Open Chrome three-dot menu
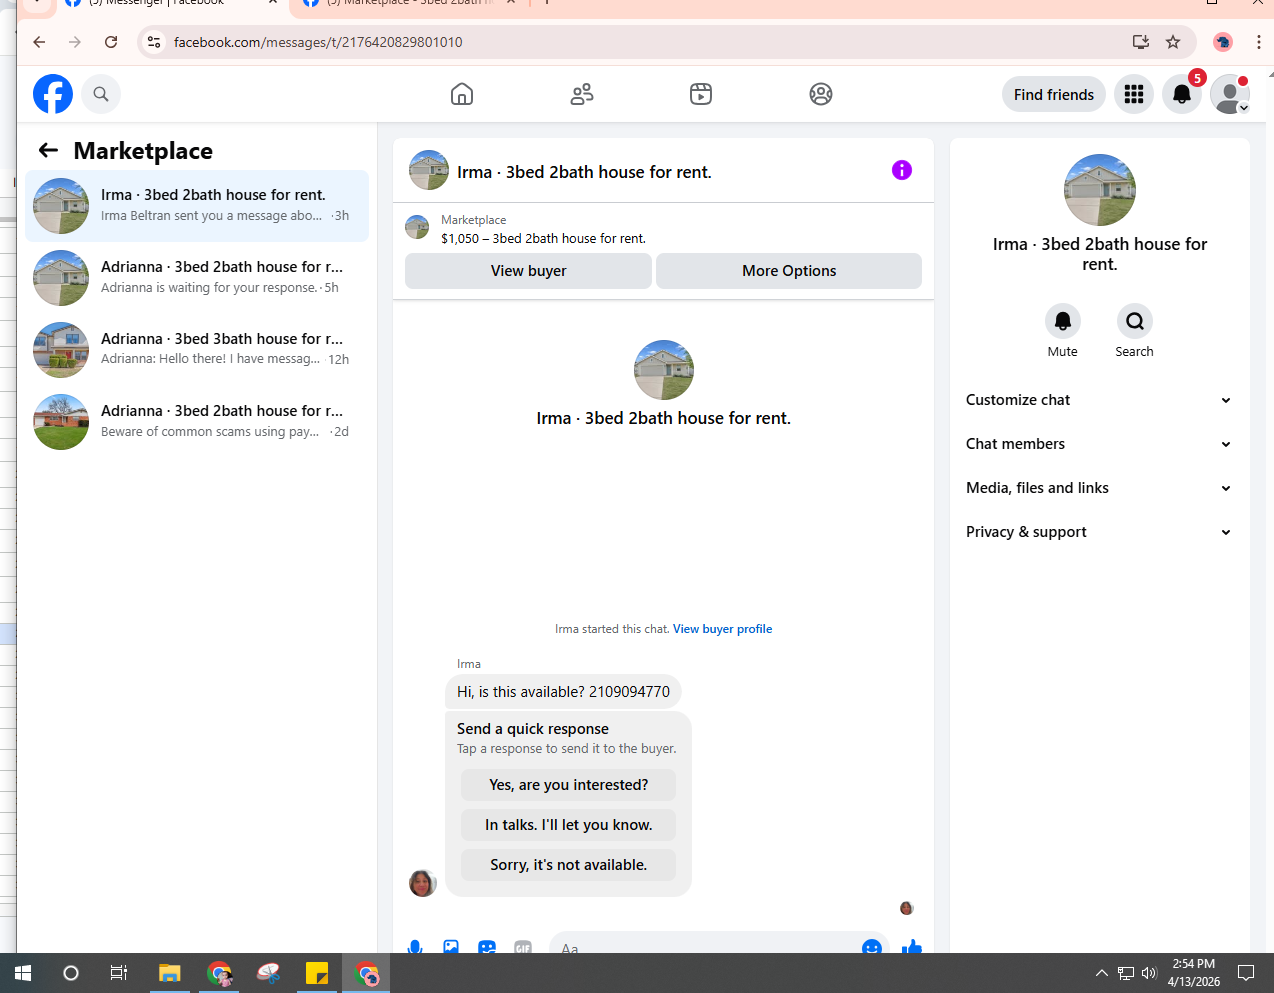This screenshot has width=1274, height=993. [1258, 42]
